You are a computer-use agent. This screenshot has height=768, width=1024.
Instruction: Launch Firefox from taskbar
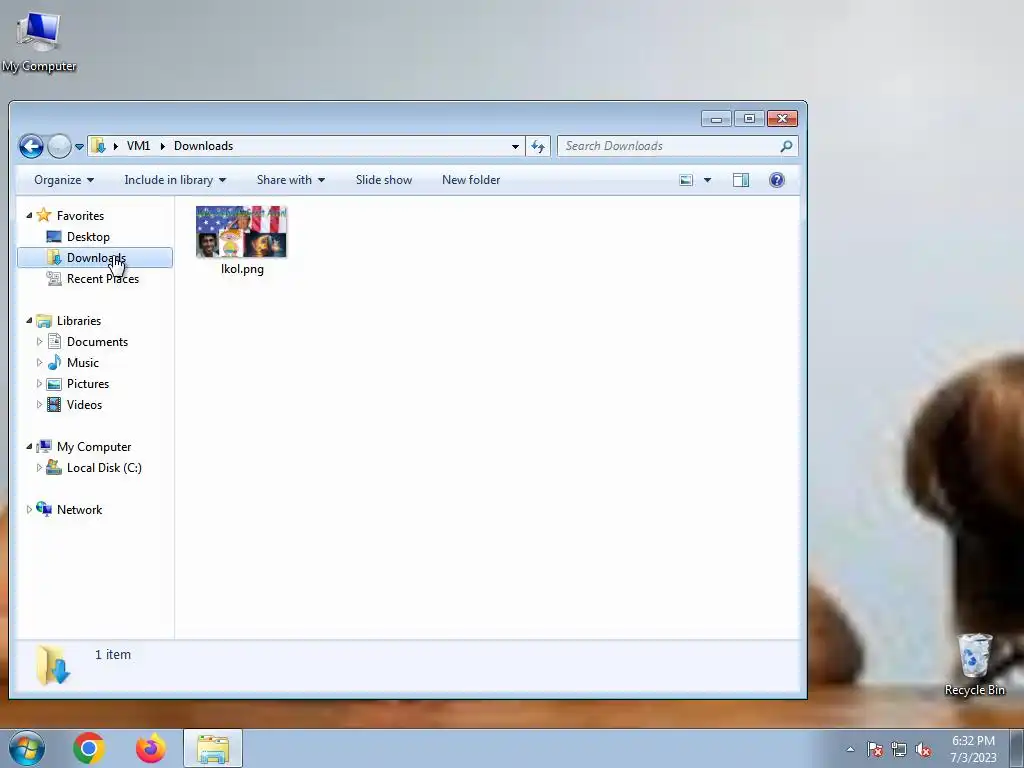pyautogui.click(x=151, y=748)
